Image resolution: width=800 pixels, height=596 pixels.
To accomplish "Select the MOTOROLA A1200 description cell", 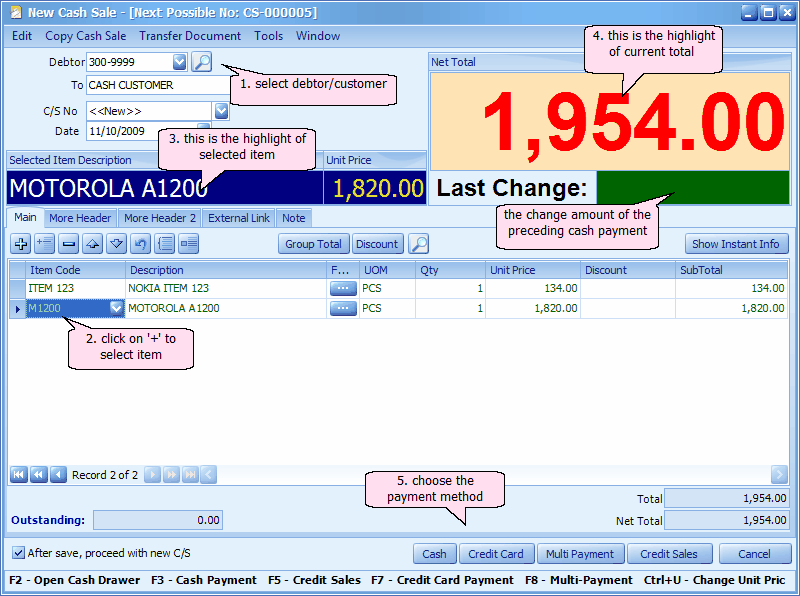I will click(x=226, y=308).
